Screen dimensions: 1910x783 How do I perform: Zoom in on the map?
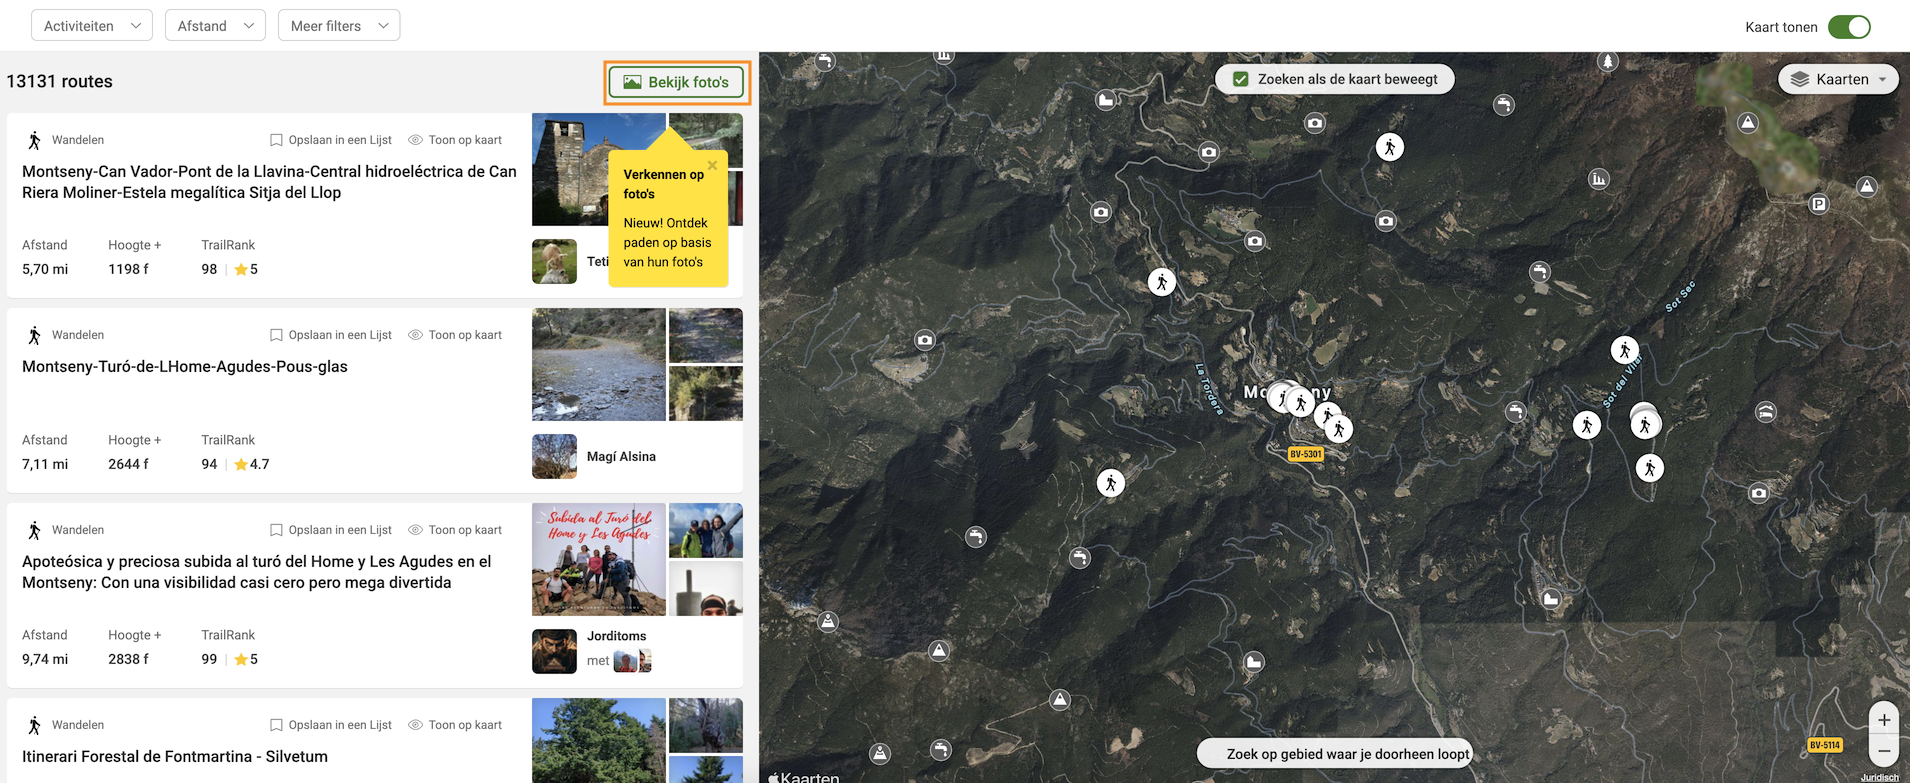point(1884,720)
